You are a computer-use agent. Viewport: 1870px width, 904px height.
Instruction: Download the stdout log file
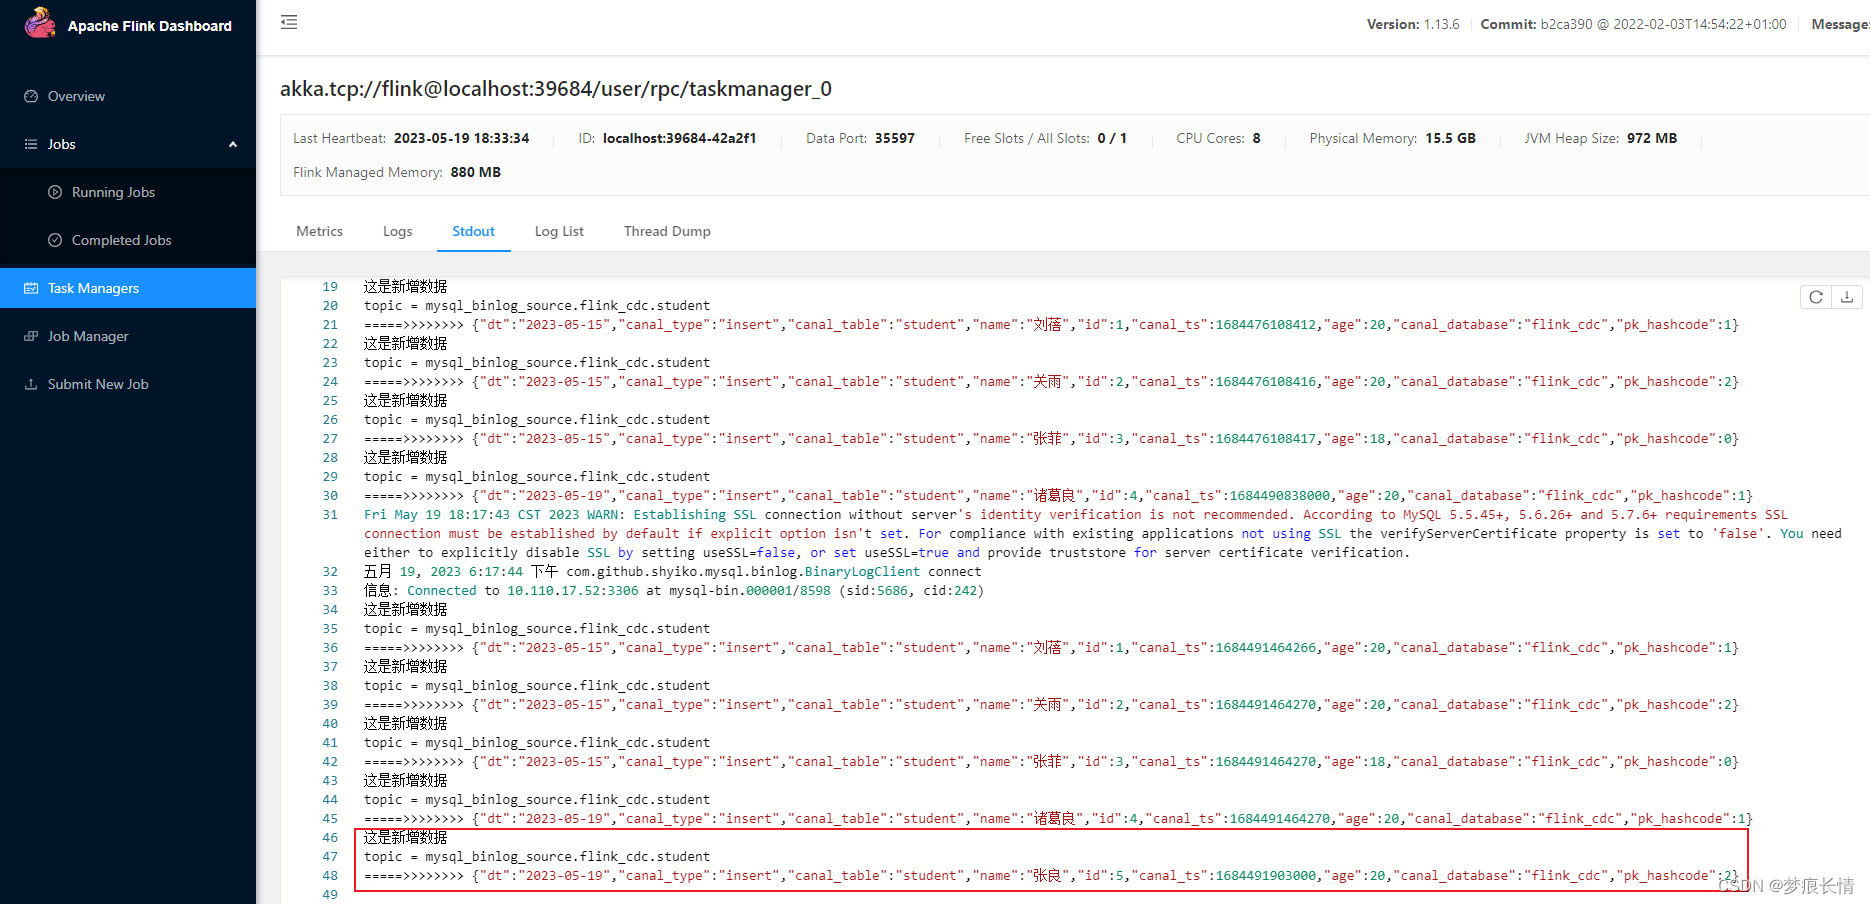pyautogui.click(x=1847, y=297)
